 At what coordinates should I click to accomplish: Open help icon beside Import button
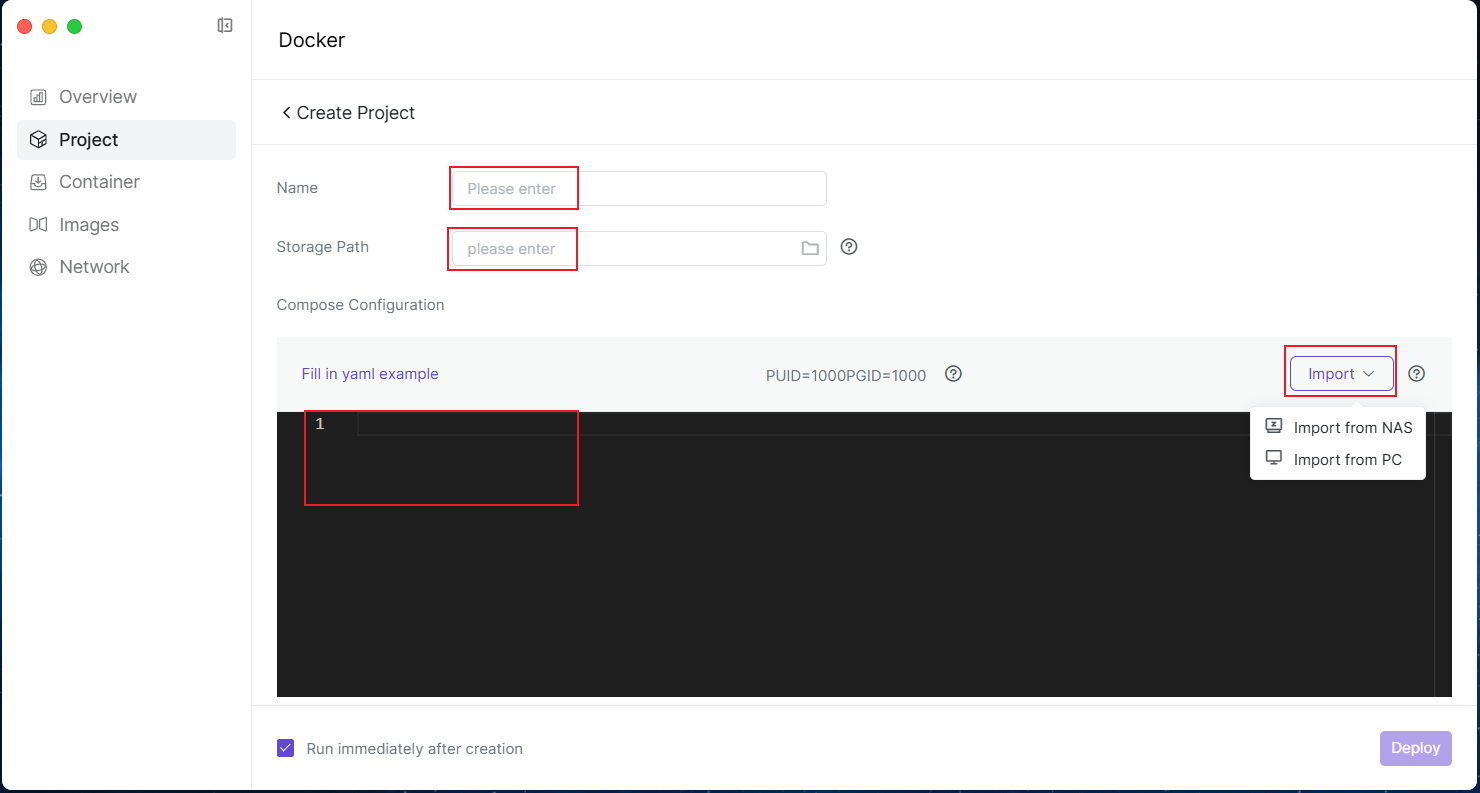(1416, 374)
